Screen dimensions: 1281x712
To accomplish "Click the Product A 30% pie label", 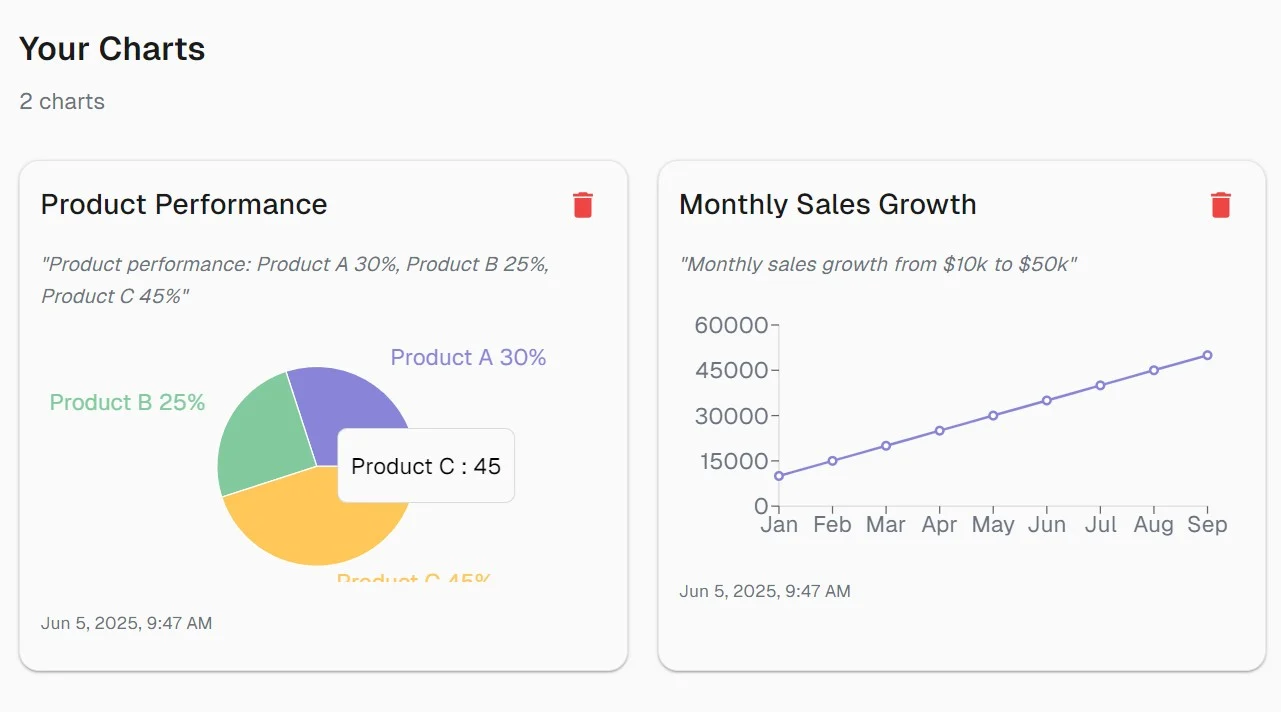I will 468,357.
